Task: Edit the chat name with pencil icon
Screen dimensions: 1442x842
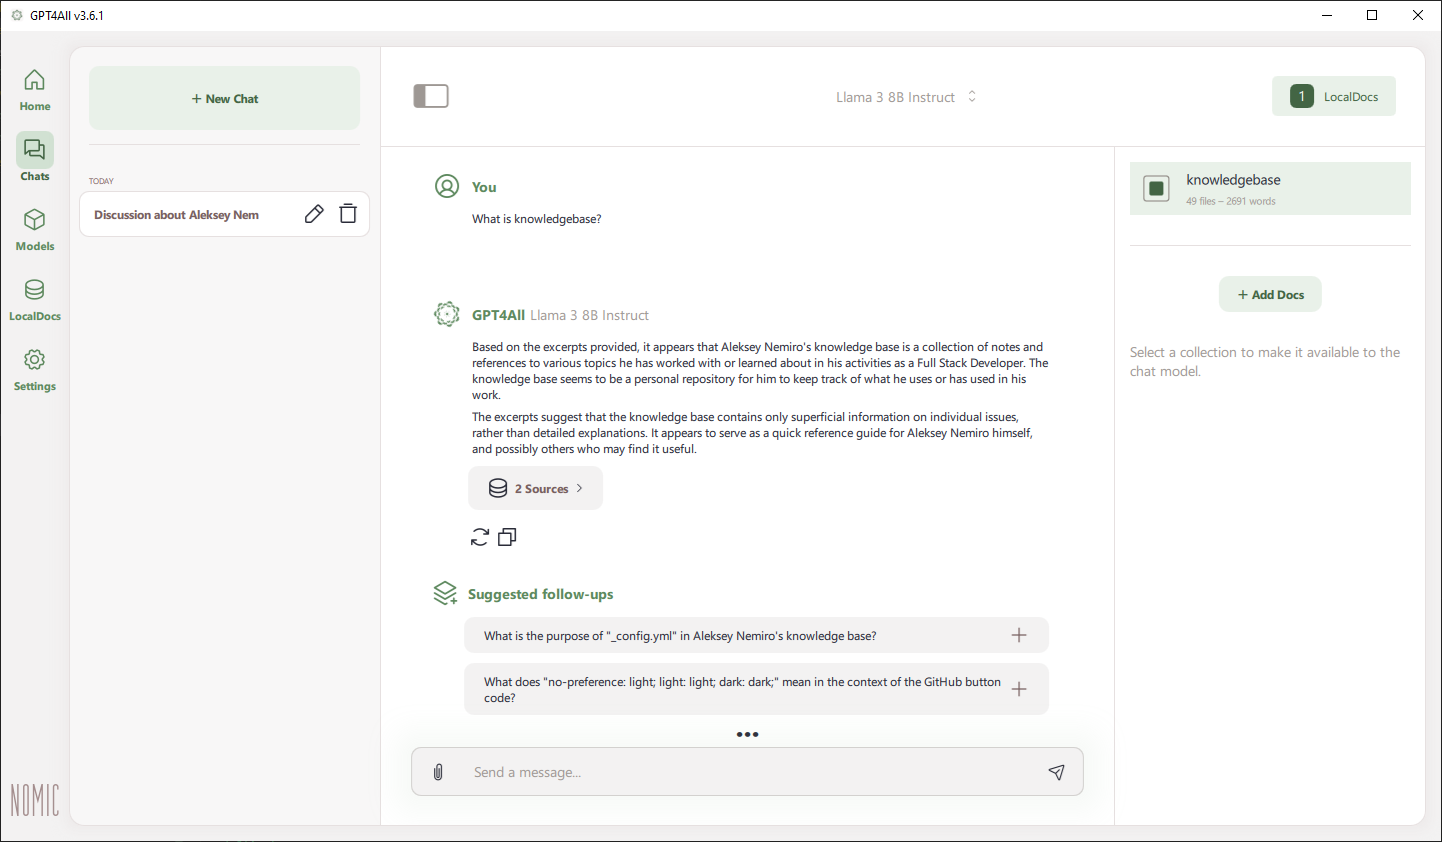Action: pyautogui.click(x=314, y=214)
